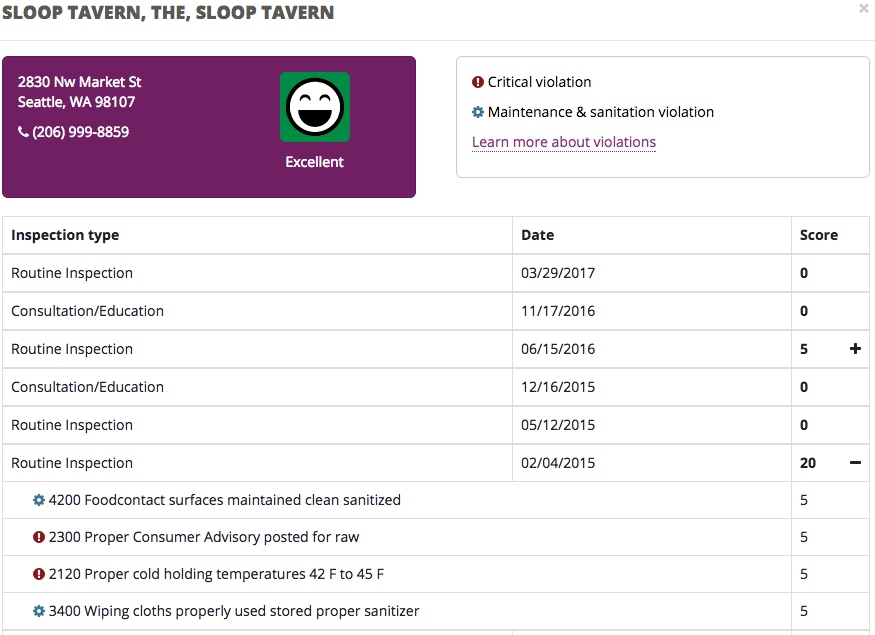
Task: Click the Inspection type column header
Action: coord(65,235)
